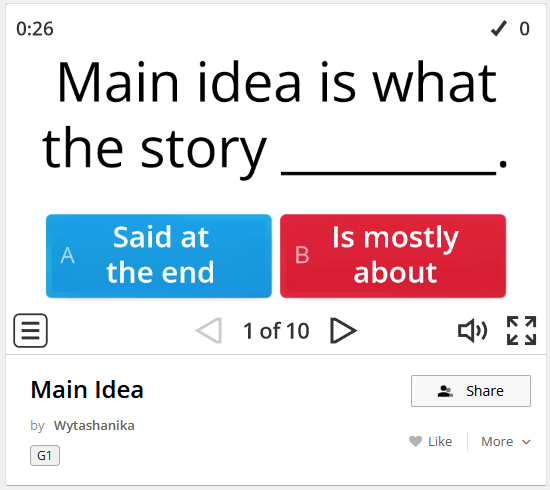Viewport: 550px width, 490px height.
Task: Expand the More dropdown chevron
Action: [526, 442]
